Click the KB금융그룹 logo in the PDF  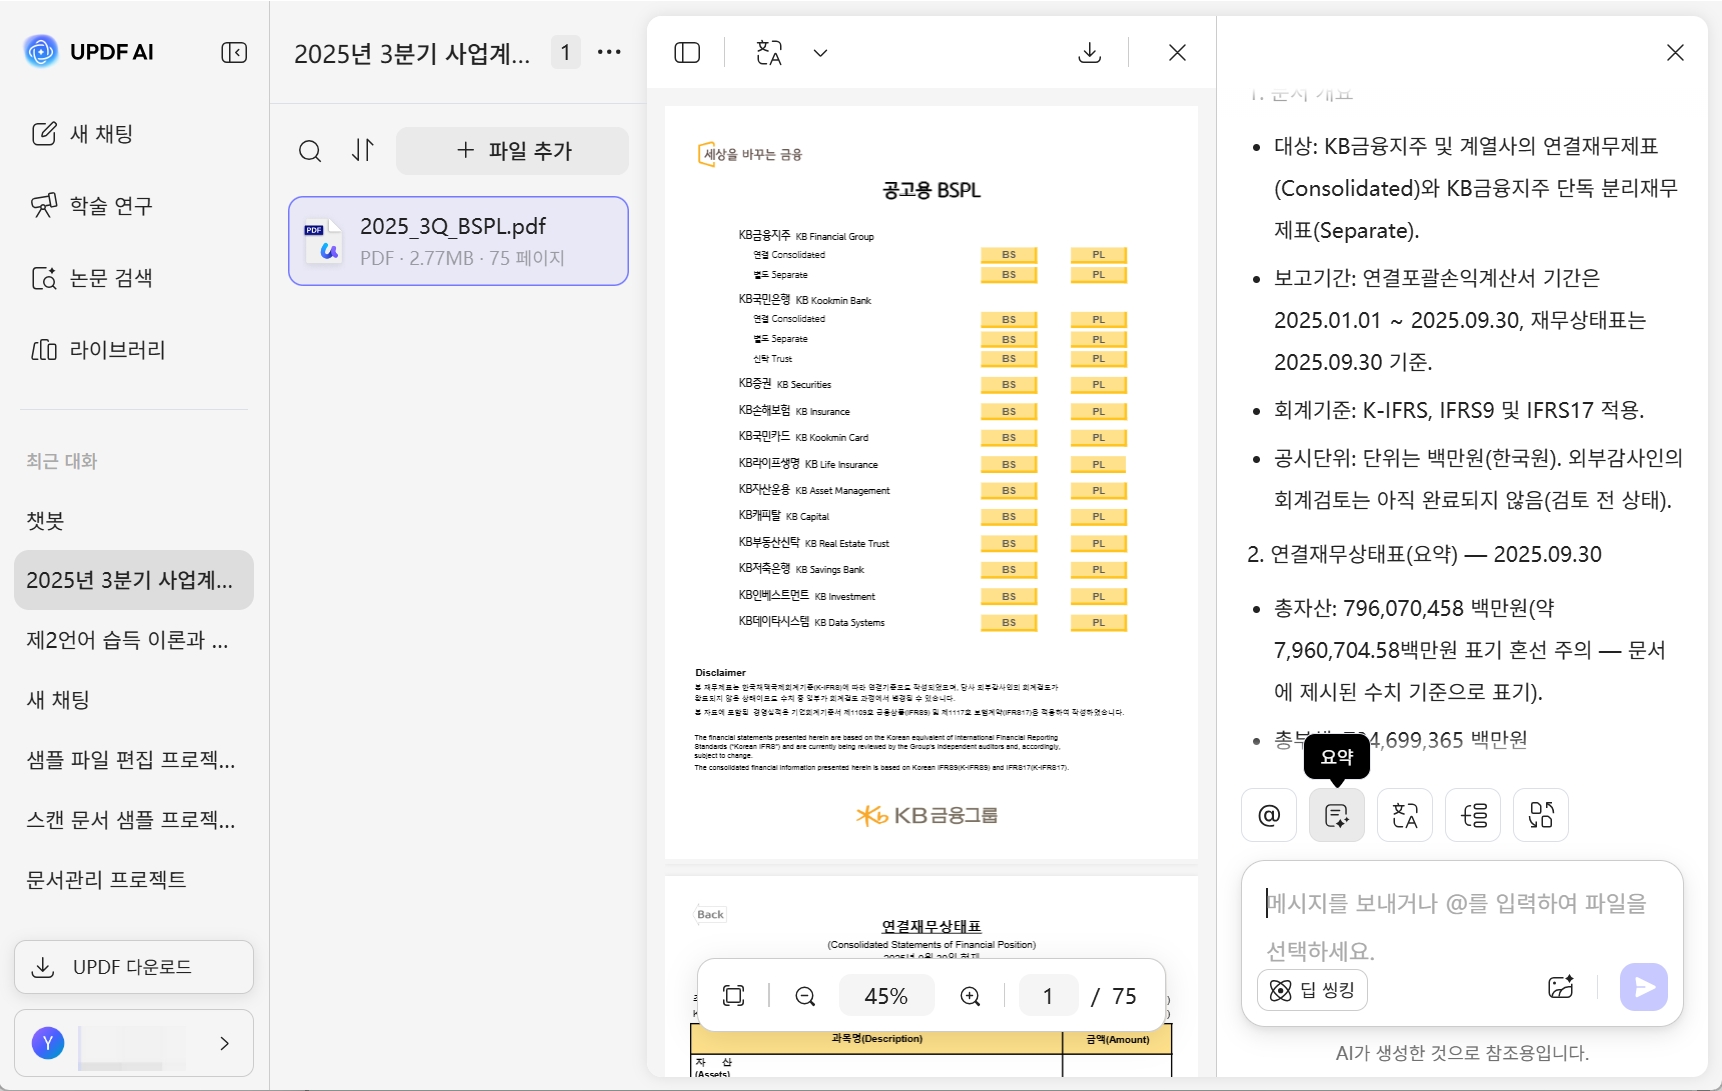927,815
